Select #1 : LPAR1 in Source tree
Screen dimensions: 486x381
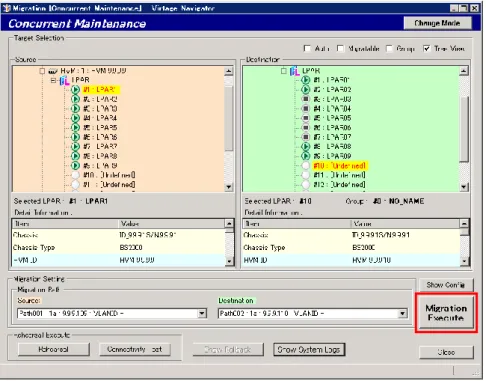click(x=101, y=89)
